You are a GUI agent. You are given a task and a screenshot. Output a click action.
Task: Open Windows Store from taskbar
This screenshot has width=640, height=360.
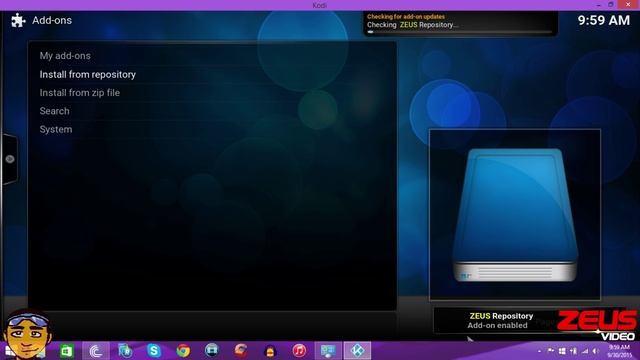[x=67, y=351]
